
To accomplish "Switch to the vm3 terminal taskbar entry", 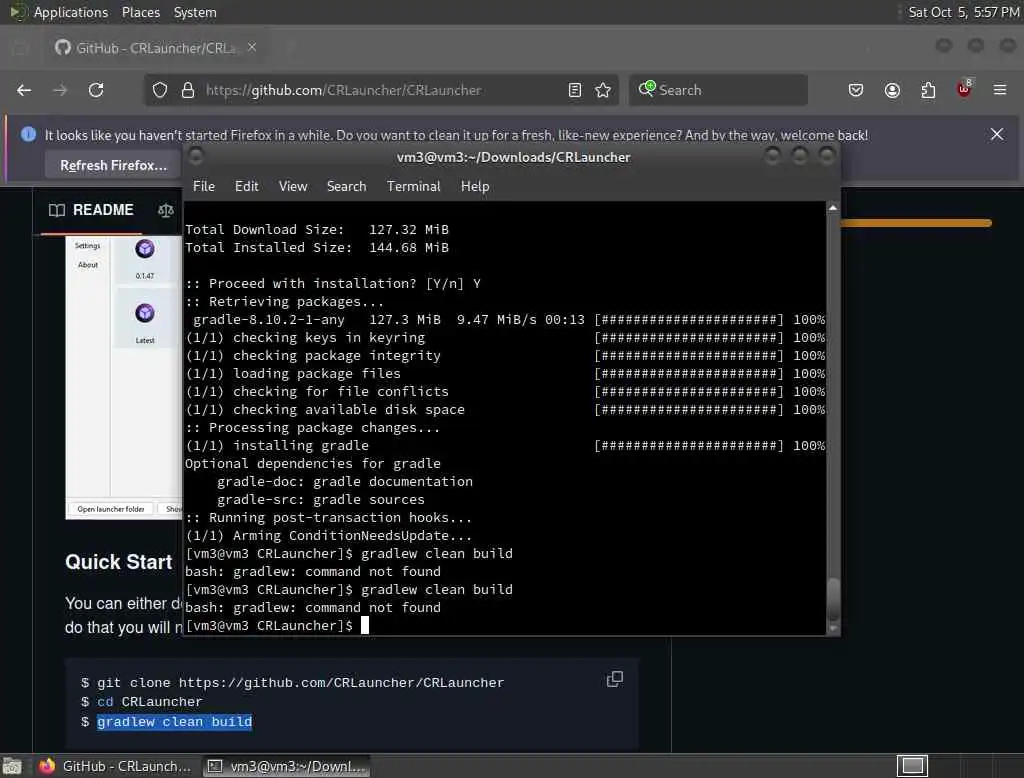I will 286,766.
